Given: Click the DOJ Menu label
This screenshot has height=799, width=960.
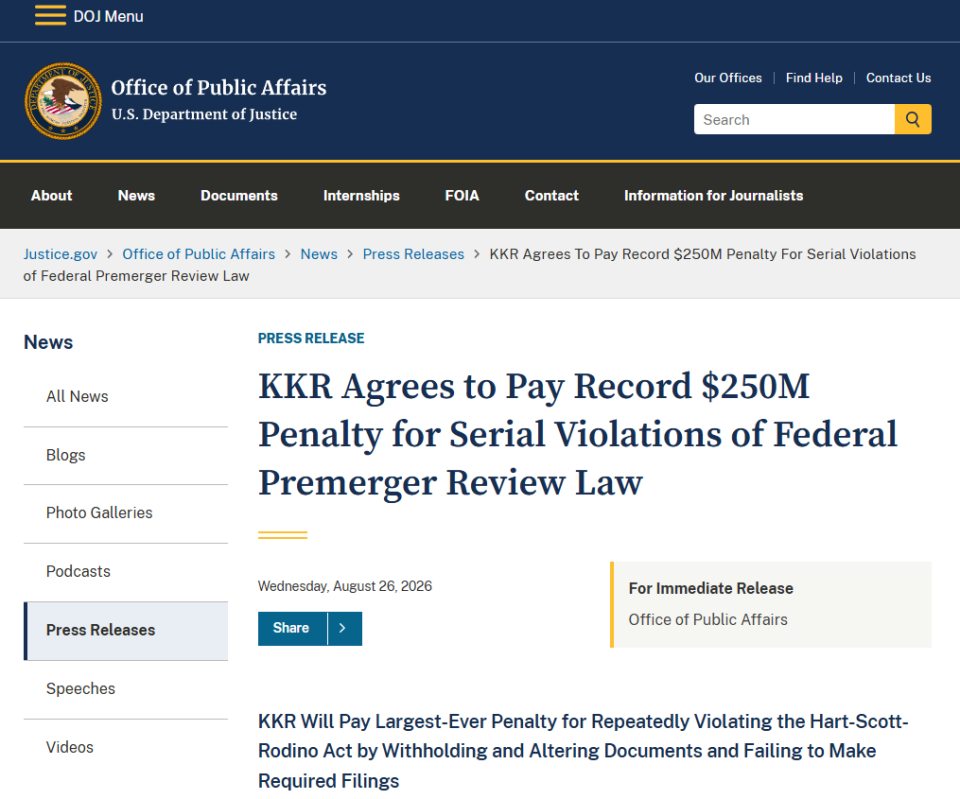Looking at the screenshot, I should [x=108, y=17].
